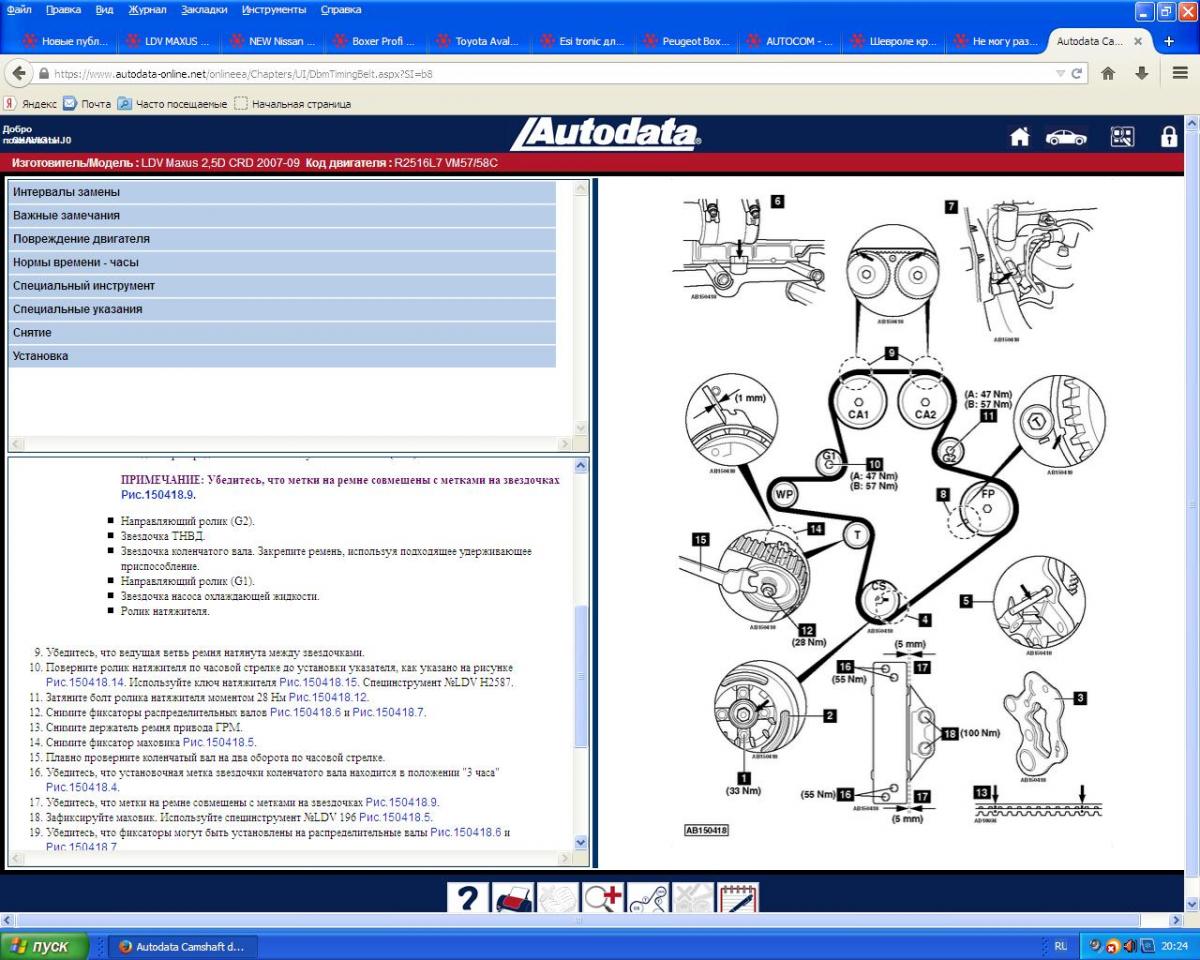Click the 20:24 system tray clock
Screen dimensions: 1200x960
point(1175,946)
